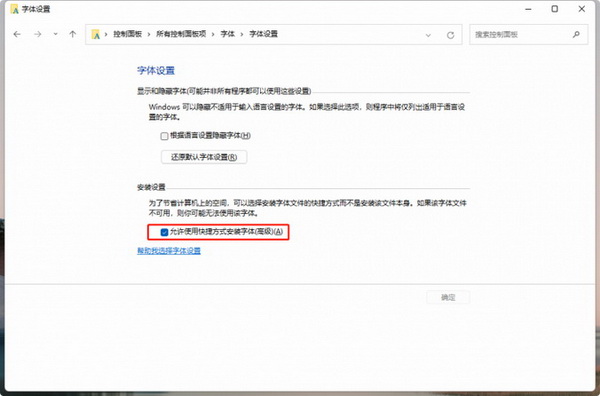The image size is (600, 396).
Task: Go back with the left arrow
Action: coord(17,34)
